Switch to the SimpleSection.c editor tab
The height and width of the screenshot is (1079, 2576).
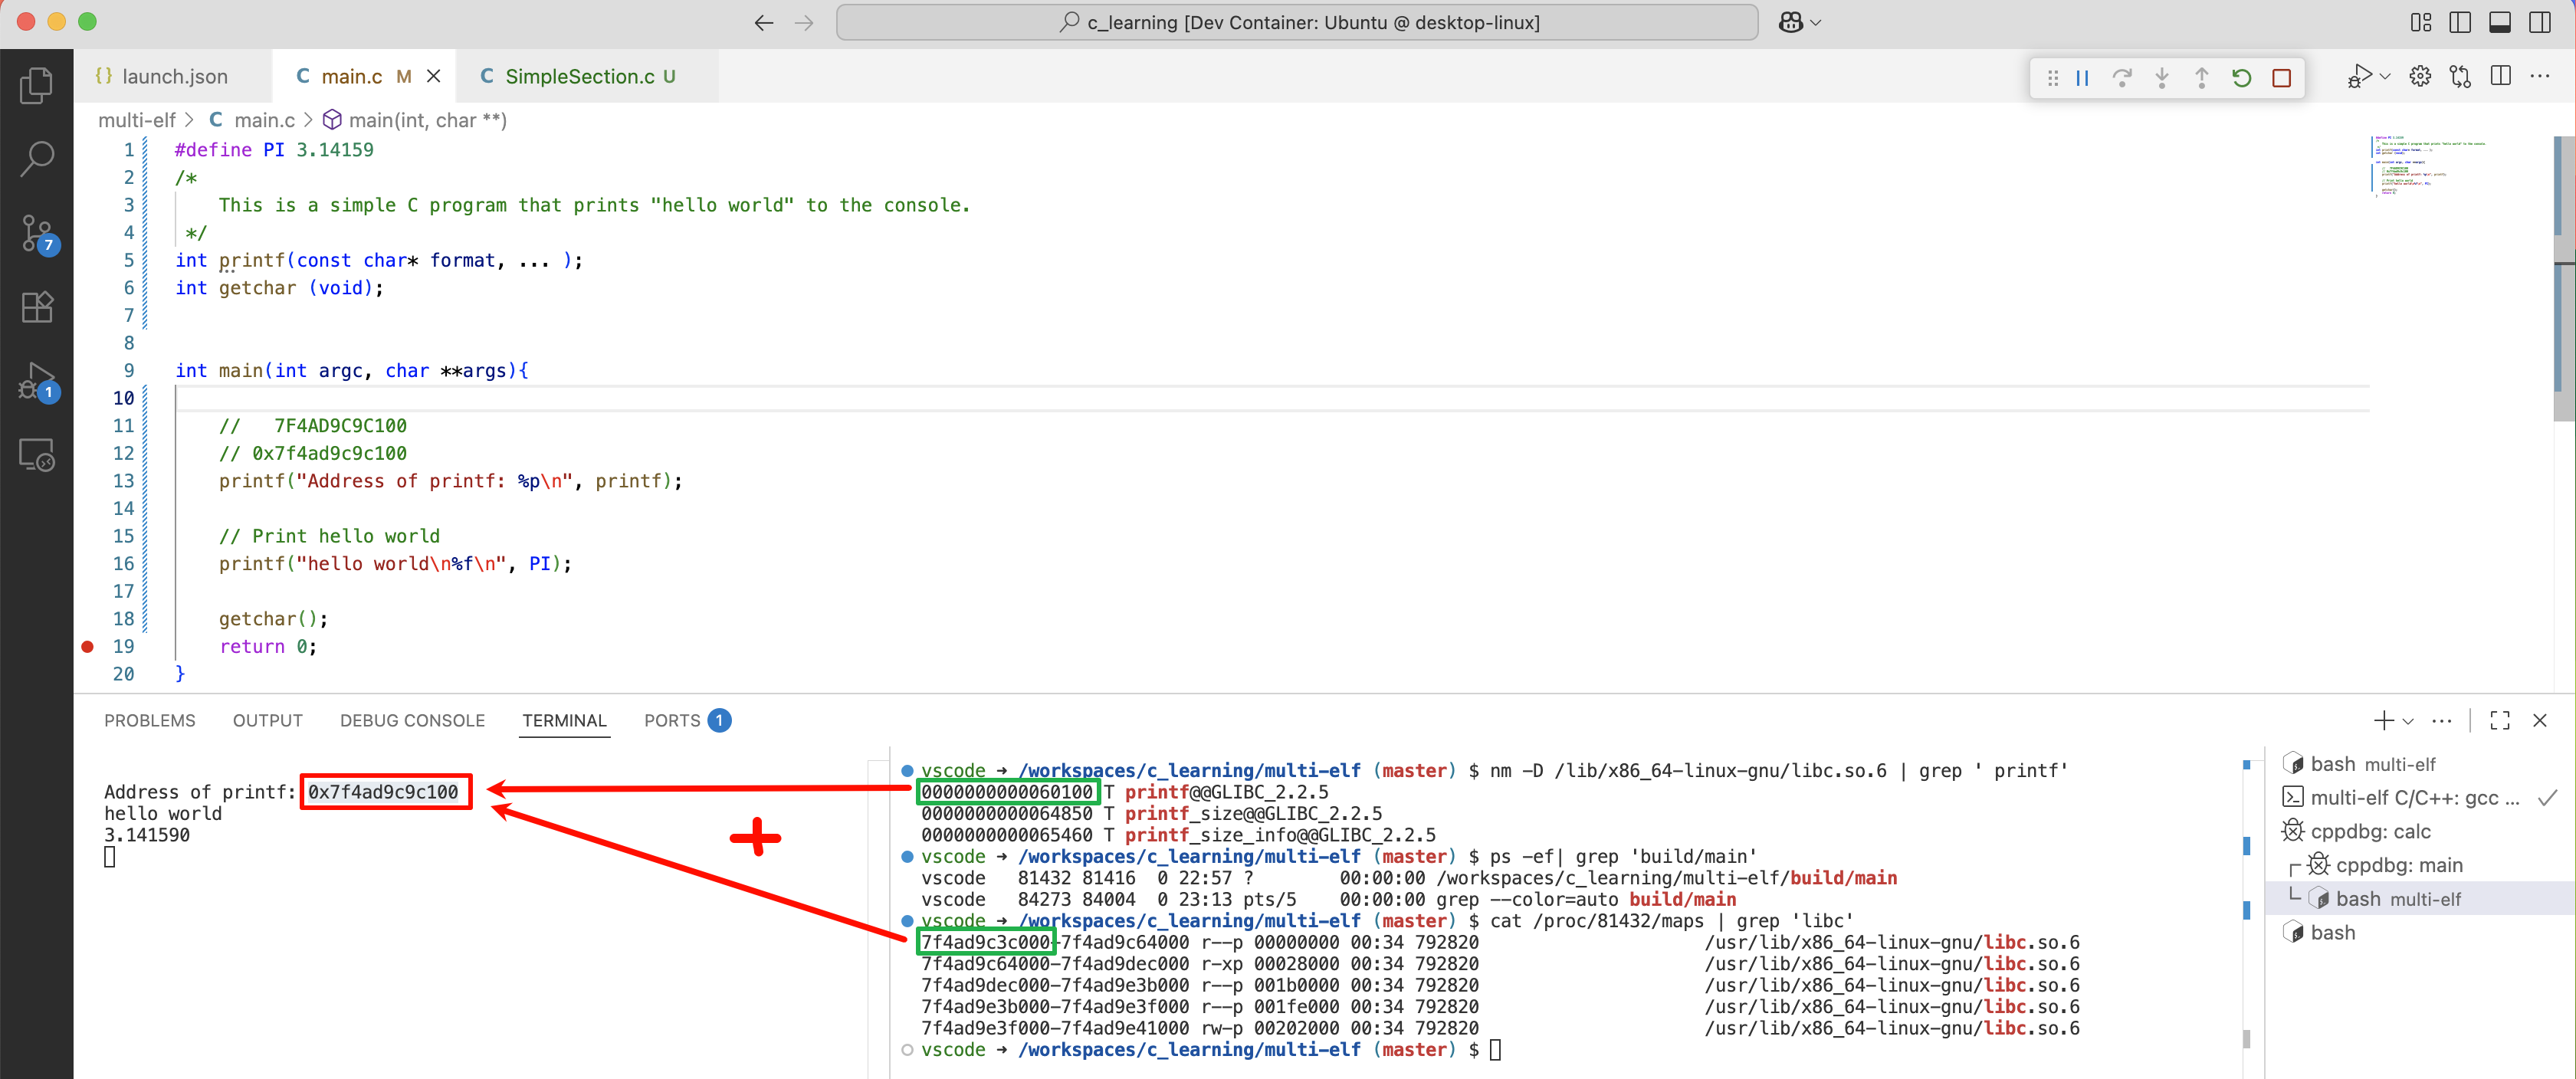(579, 77)
